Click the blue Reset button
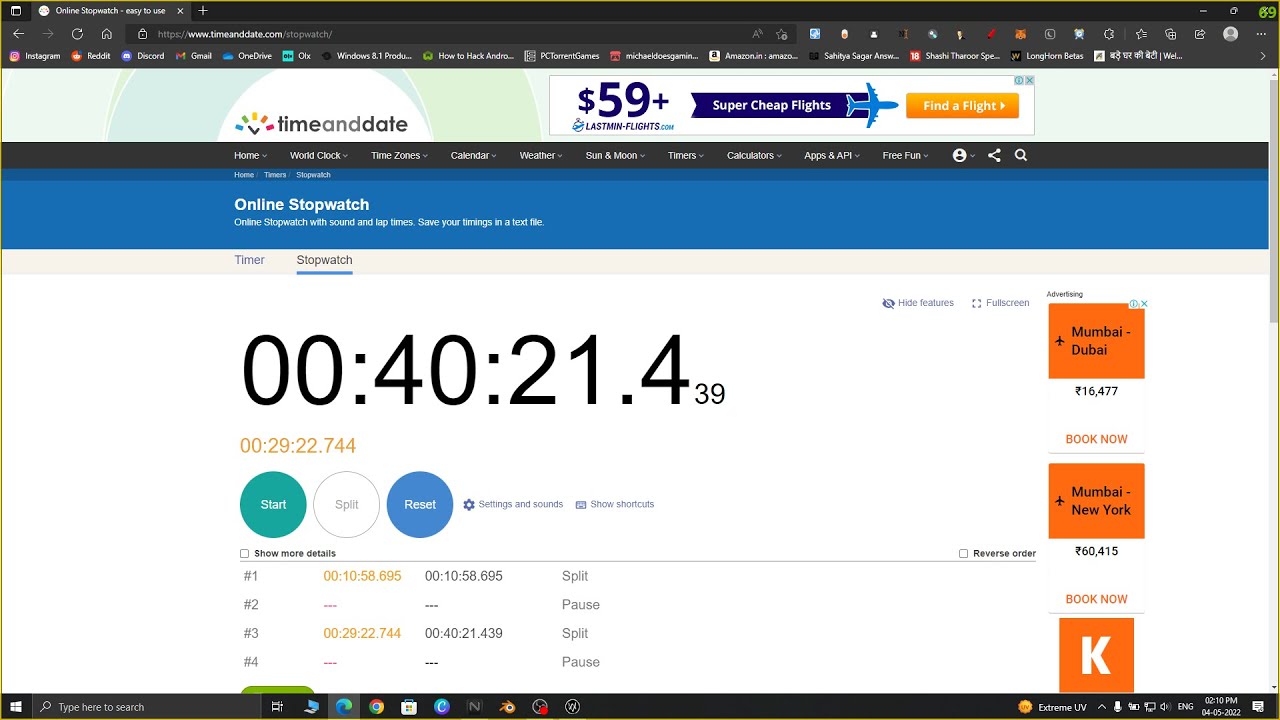 pos(420,505)
